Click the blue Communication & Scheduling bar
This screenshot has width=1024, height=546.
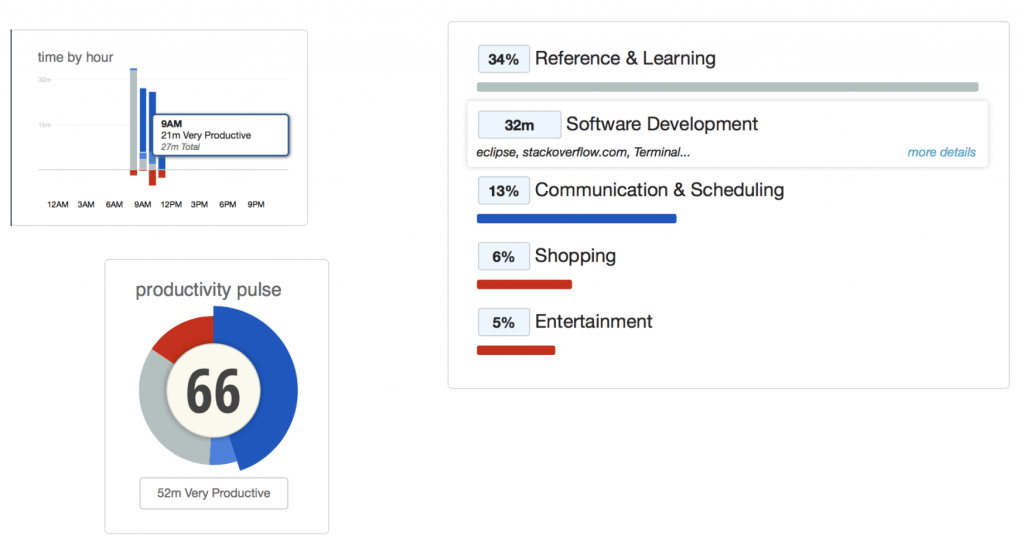pos(577,219)
